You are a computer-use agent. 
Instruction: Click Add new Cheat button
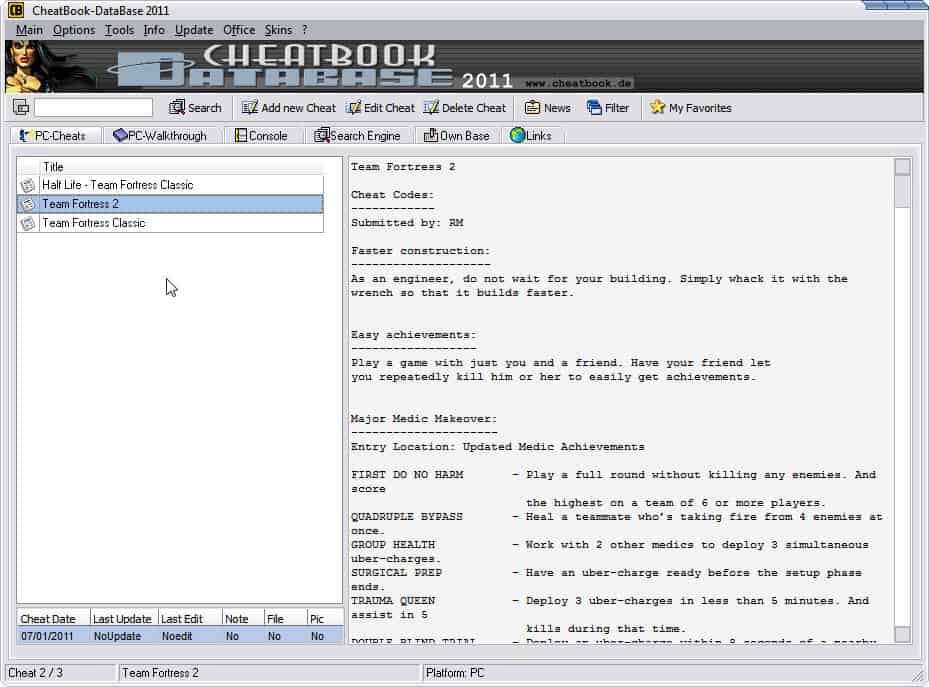coord(289,108)
